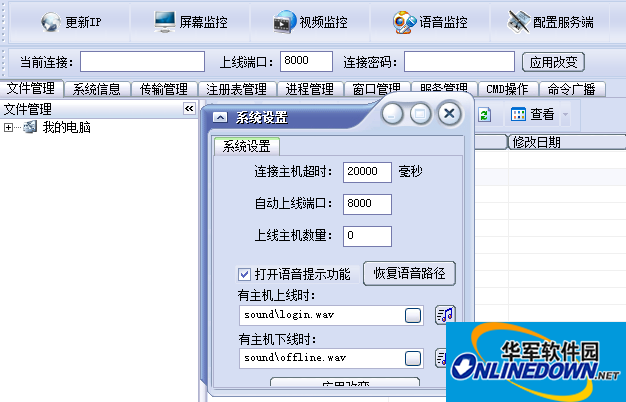
Task: Open 屏幕监控 screen monitoring
Action: (x=191, y=22)
